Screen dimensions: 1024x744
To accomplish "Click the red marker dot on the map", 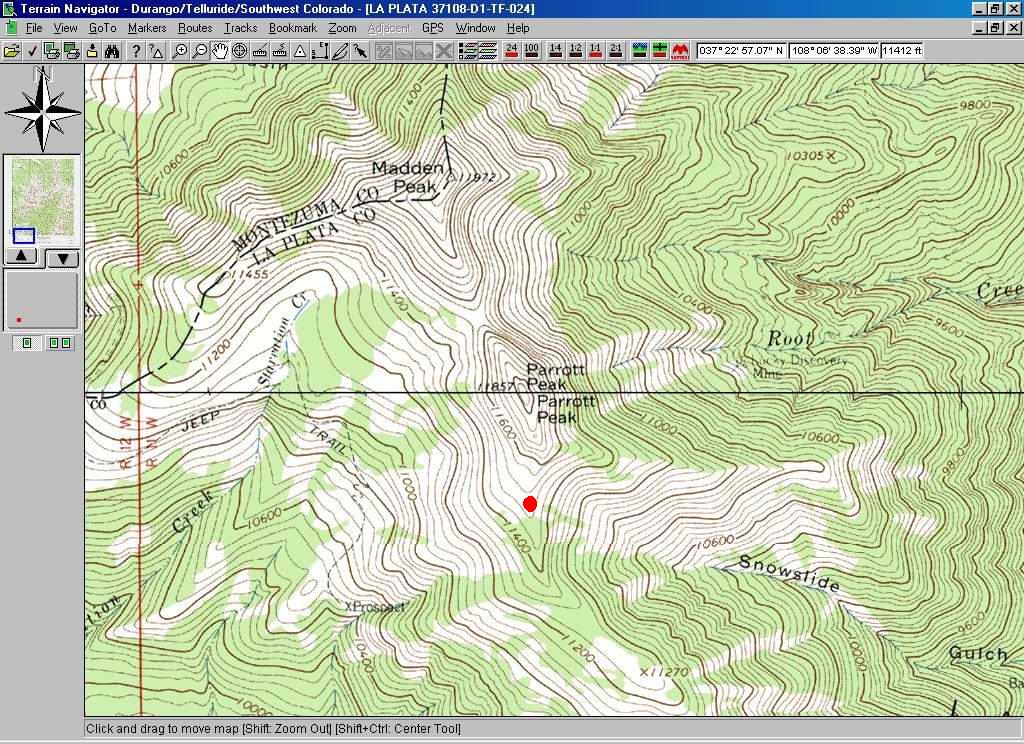I will coord(530,504).
